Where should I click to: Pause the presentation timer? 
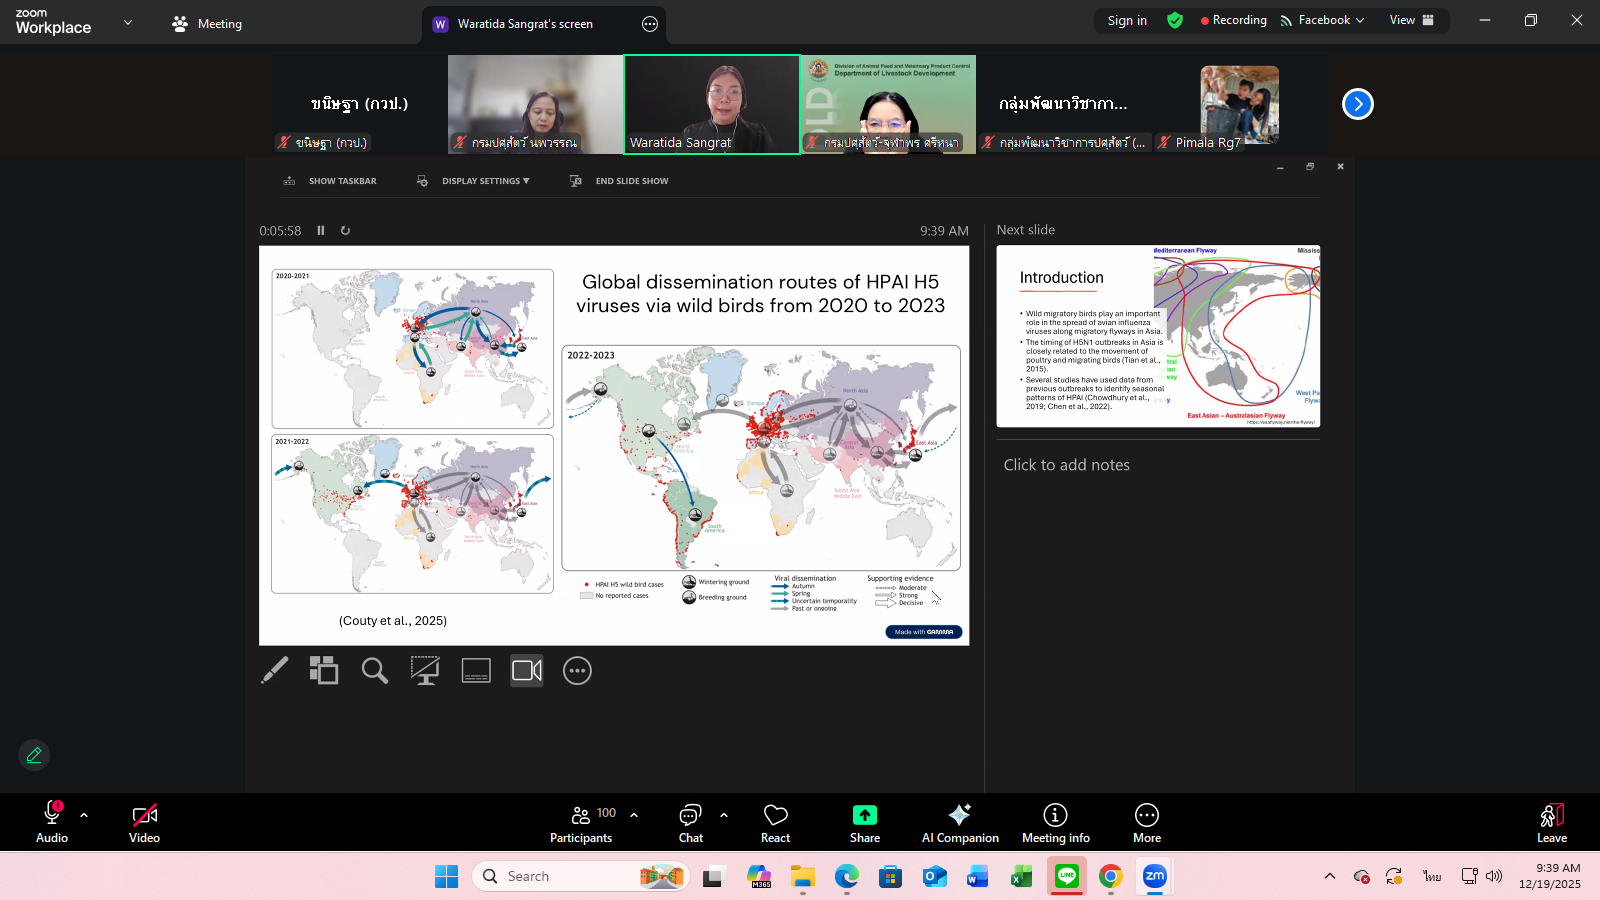point(321,230)
